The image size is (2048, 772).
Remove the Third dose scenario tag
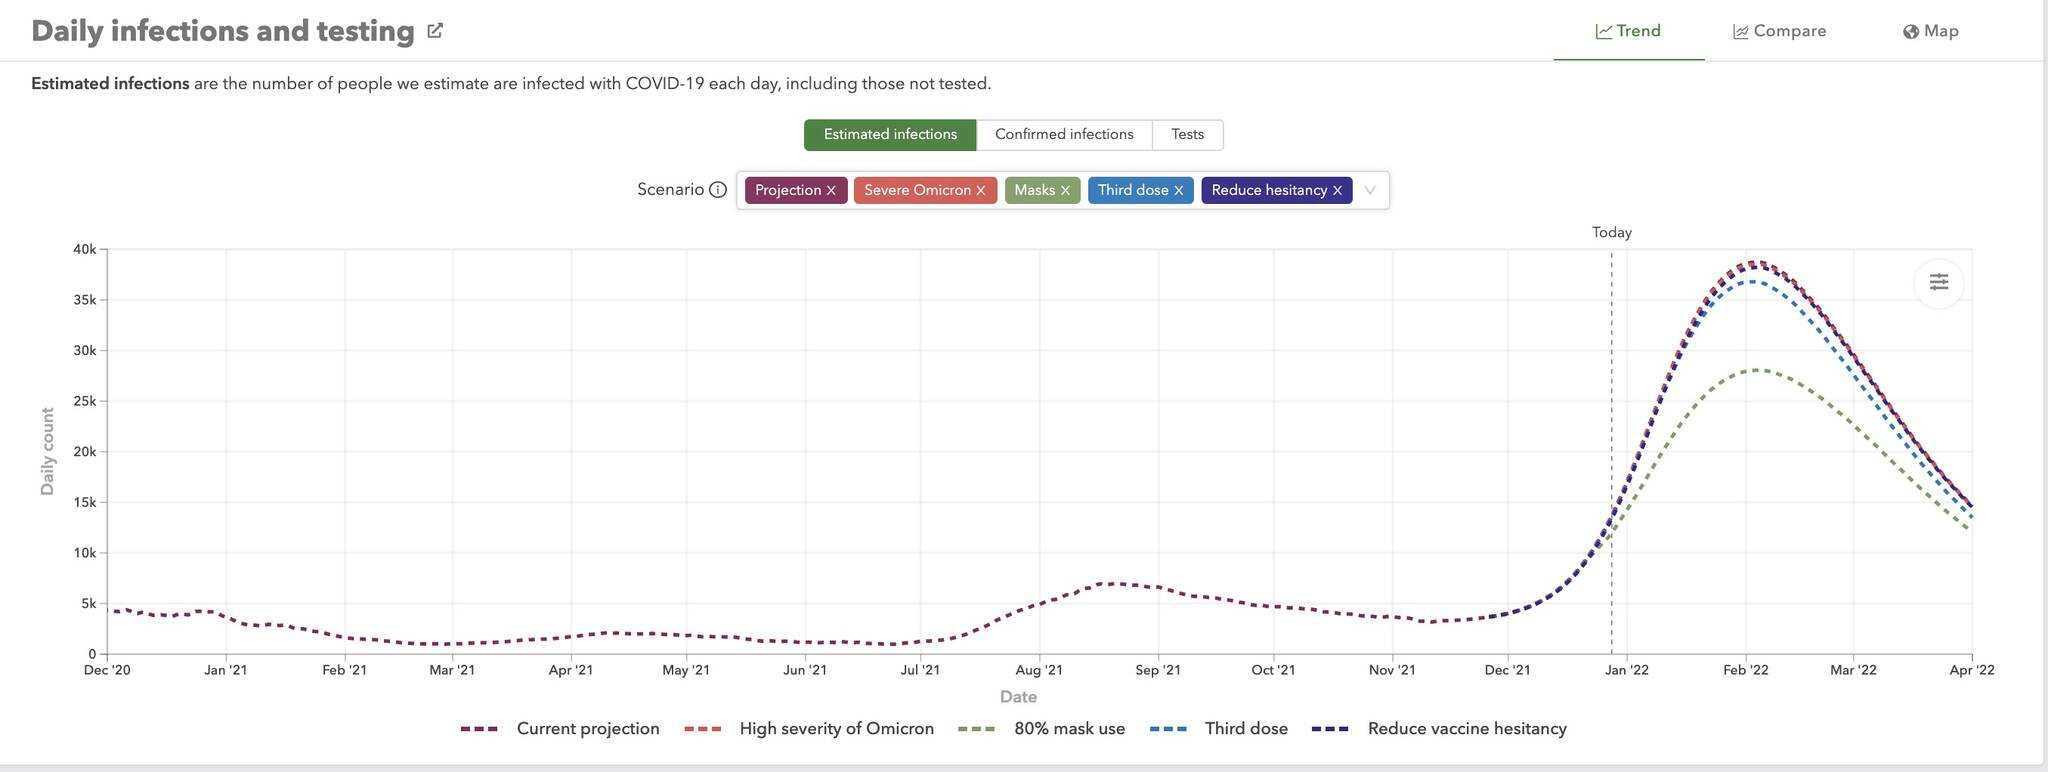pyautogui.click(x=1178, y=191)
